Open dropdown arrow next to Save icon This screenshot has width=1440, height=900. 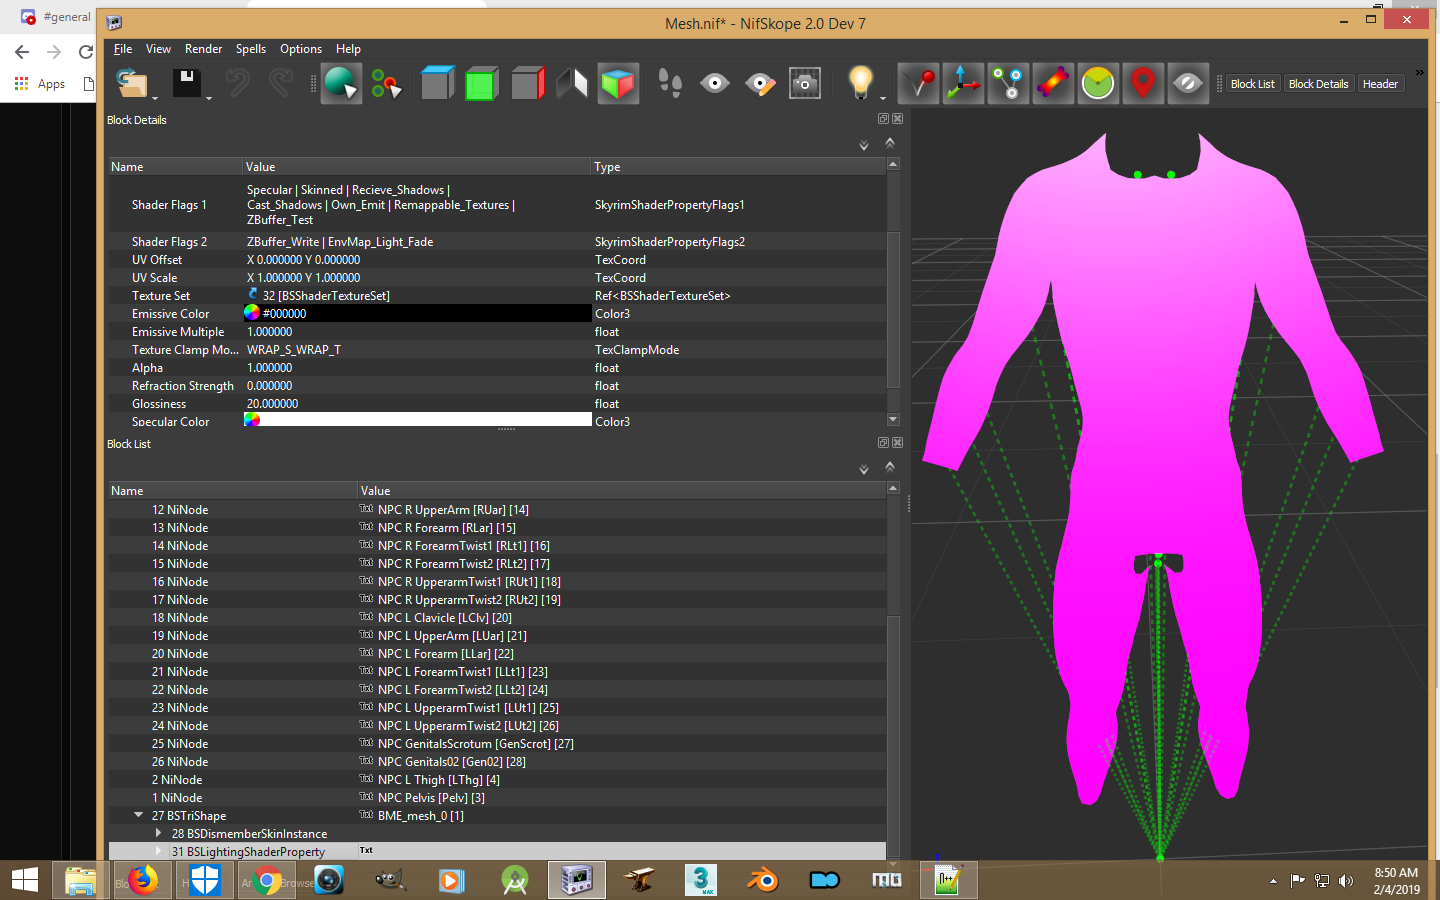209,98
